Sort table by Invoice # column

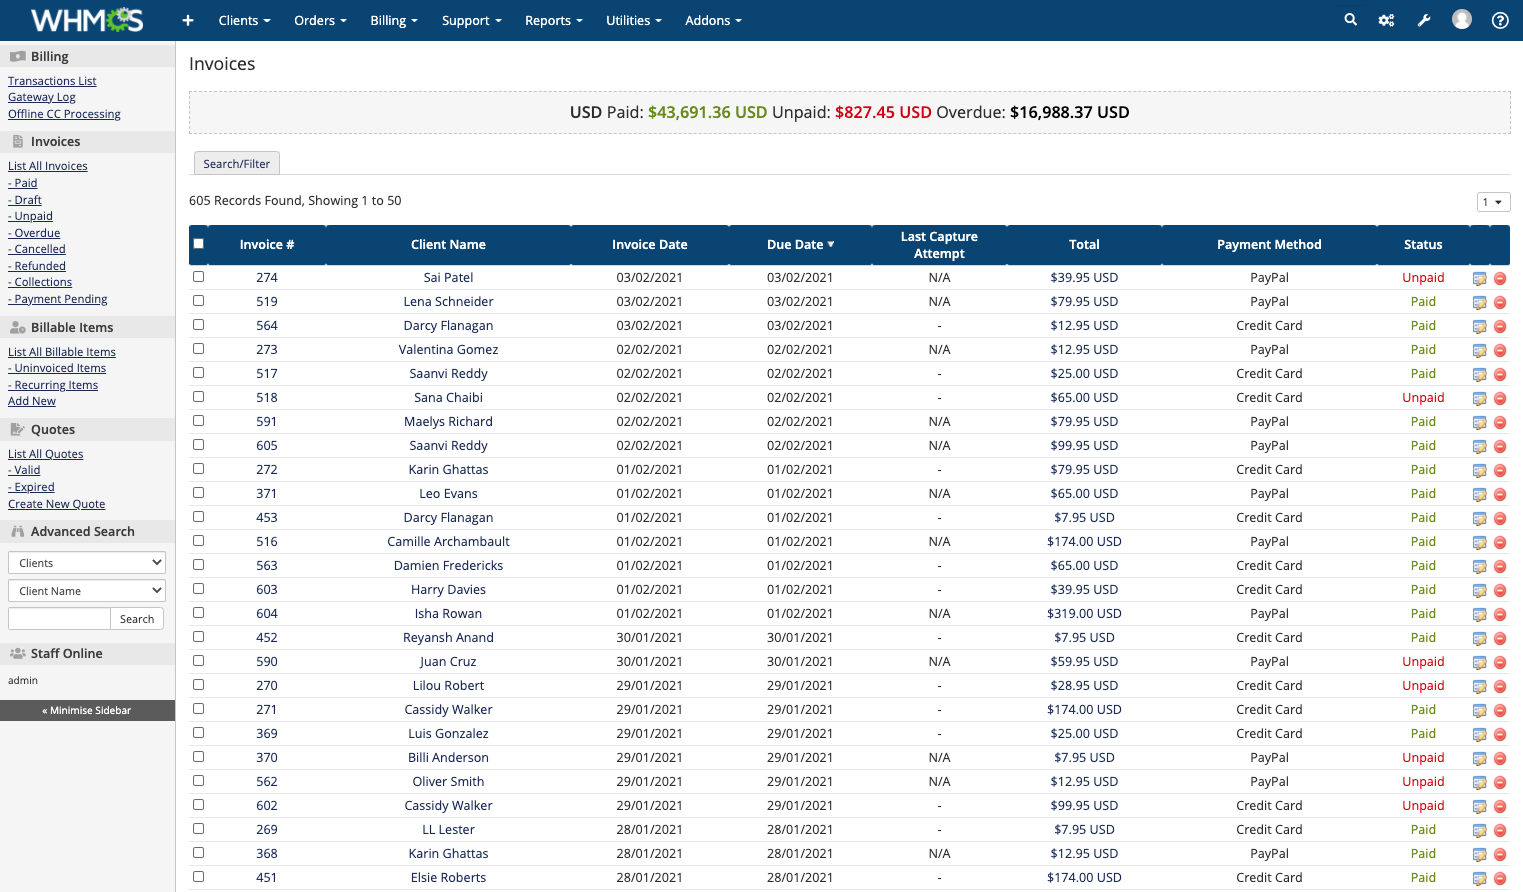coord(267,244)
